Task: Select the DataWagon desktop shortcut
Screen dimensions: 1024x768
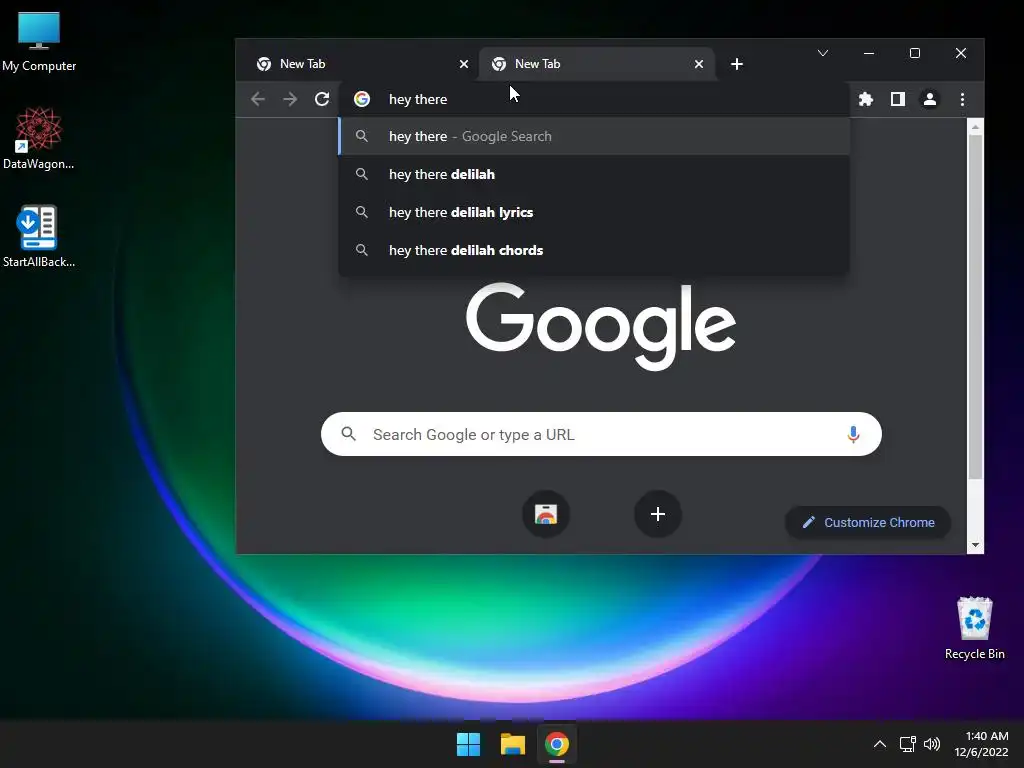Action: pyautogui.click(x=39, y=138)
